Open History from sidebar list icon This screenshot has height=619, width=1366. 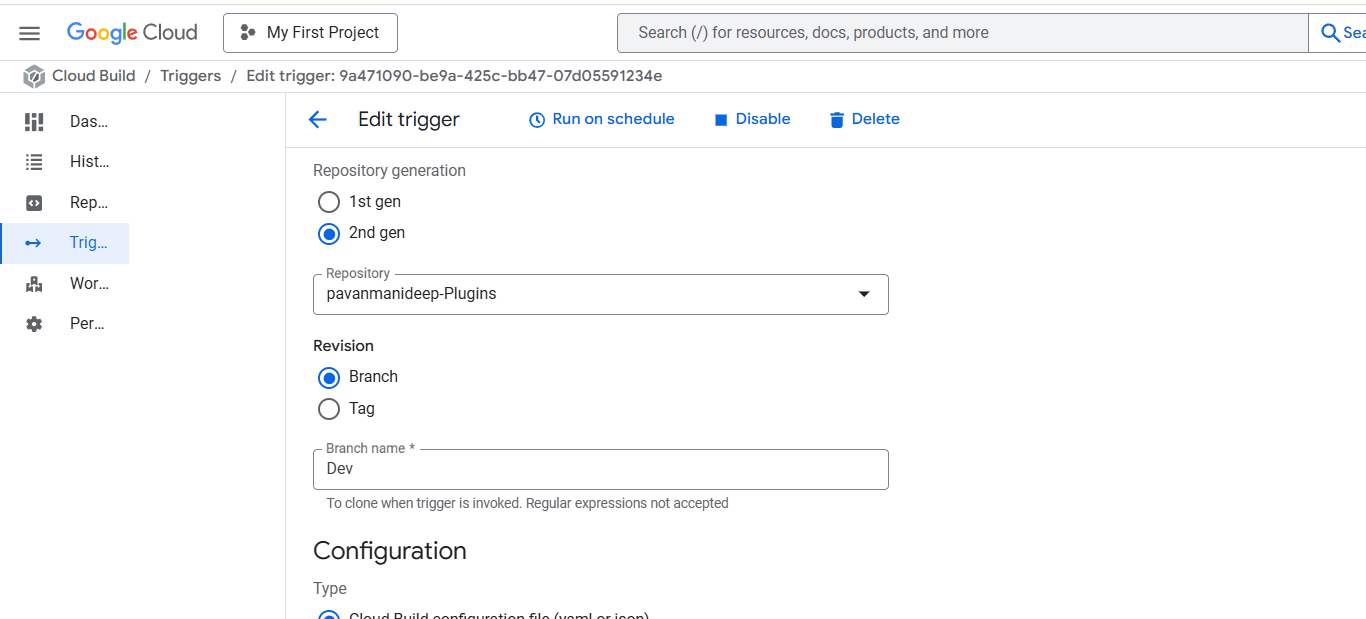[x=34, y=162]
